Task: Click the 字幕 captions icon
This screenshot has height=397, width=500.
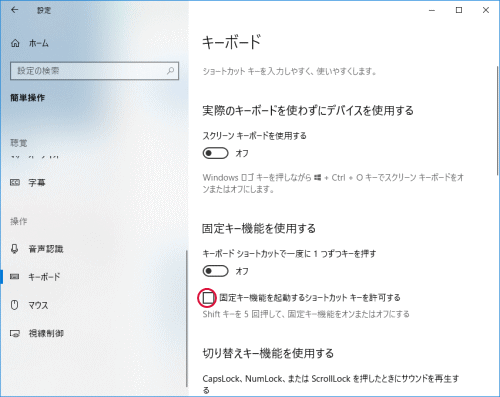Action: tap(15, 182)
